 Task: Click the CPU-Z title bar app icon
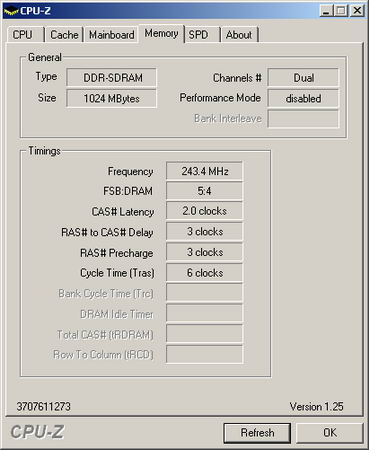pos(11,11)
